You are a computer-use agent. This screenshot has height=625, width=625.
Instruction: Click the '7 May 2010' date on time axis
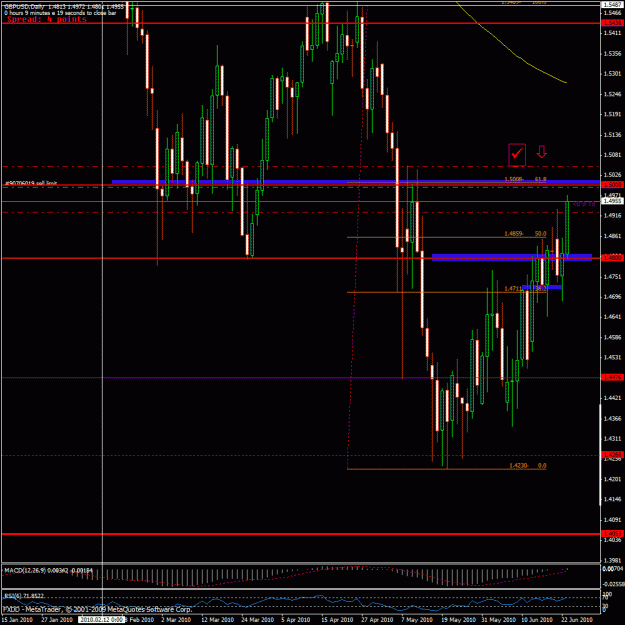pos(417,620)
